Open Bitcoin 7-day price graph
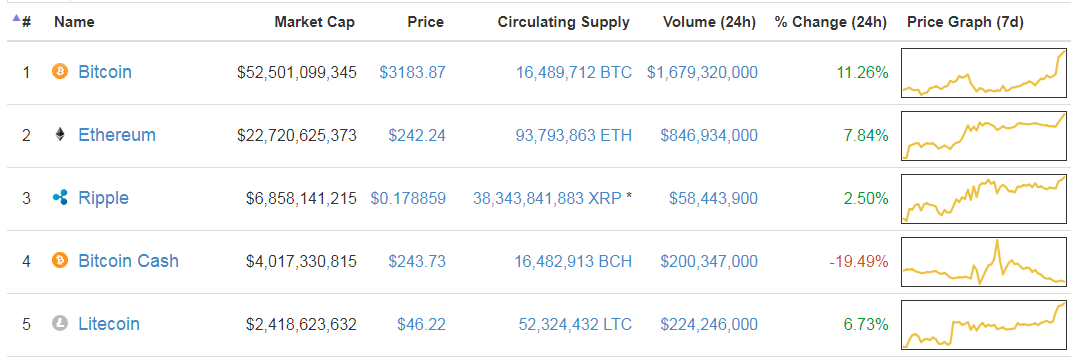 tap(983, 72)
